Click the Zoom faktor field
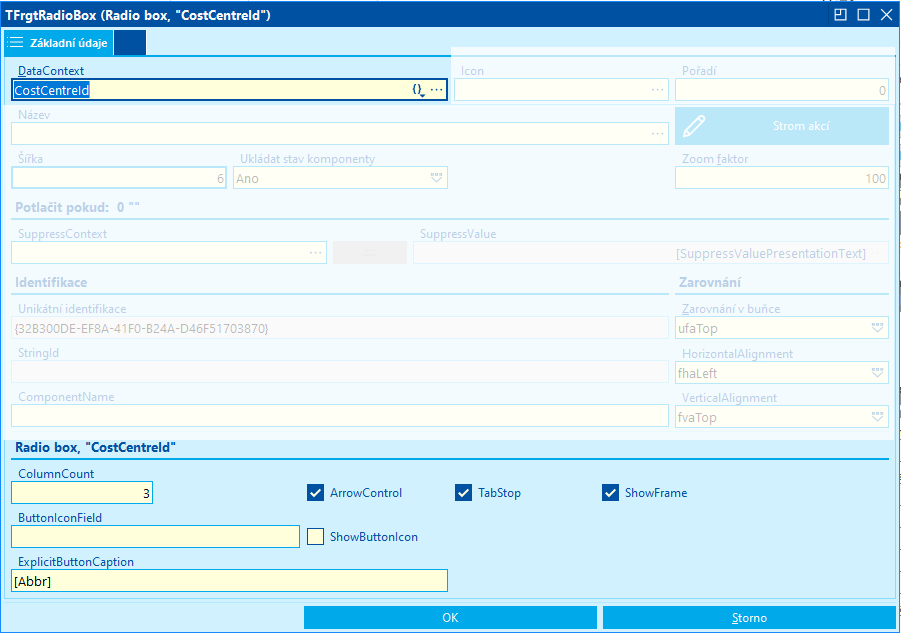Screen dimensions: 901x633 click(x=782, y=178)
